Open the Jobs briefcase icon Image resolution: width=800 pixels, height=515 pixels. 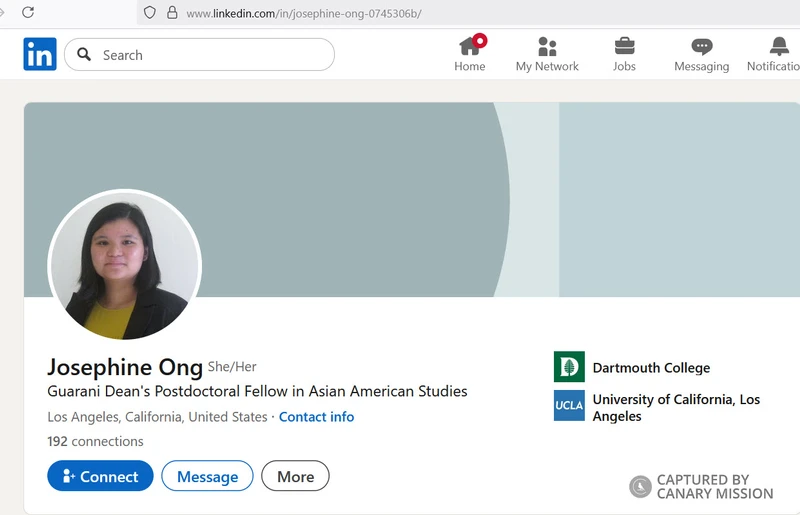tap(624, 54)
